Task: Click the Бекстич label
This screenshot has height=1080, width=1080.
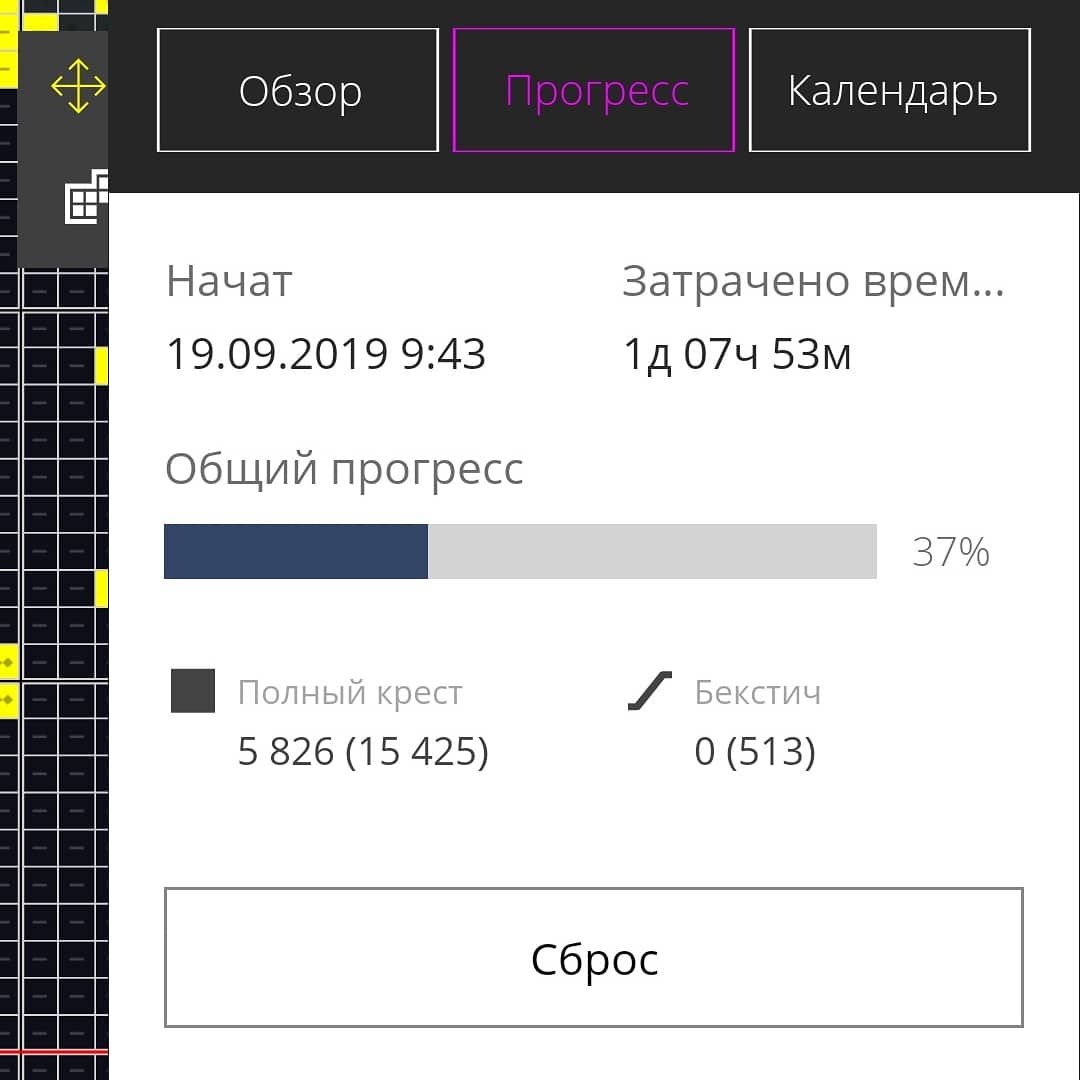Action: (x=757, y=693)
